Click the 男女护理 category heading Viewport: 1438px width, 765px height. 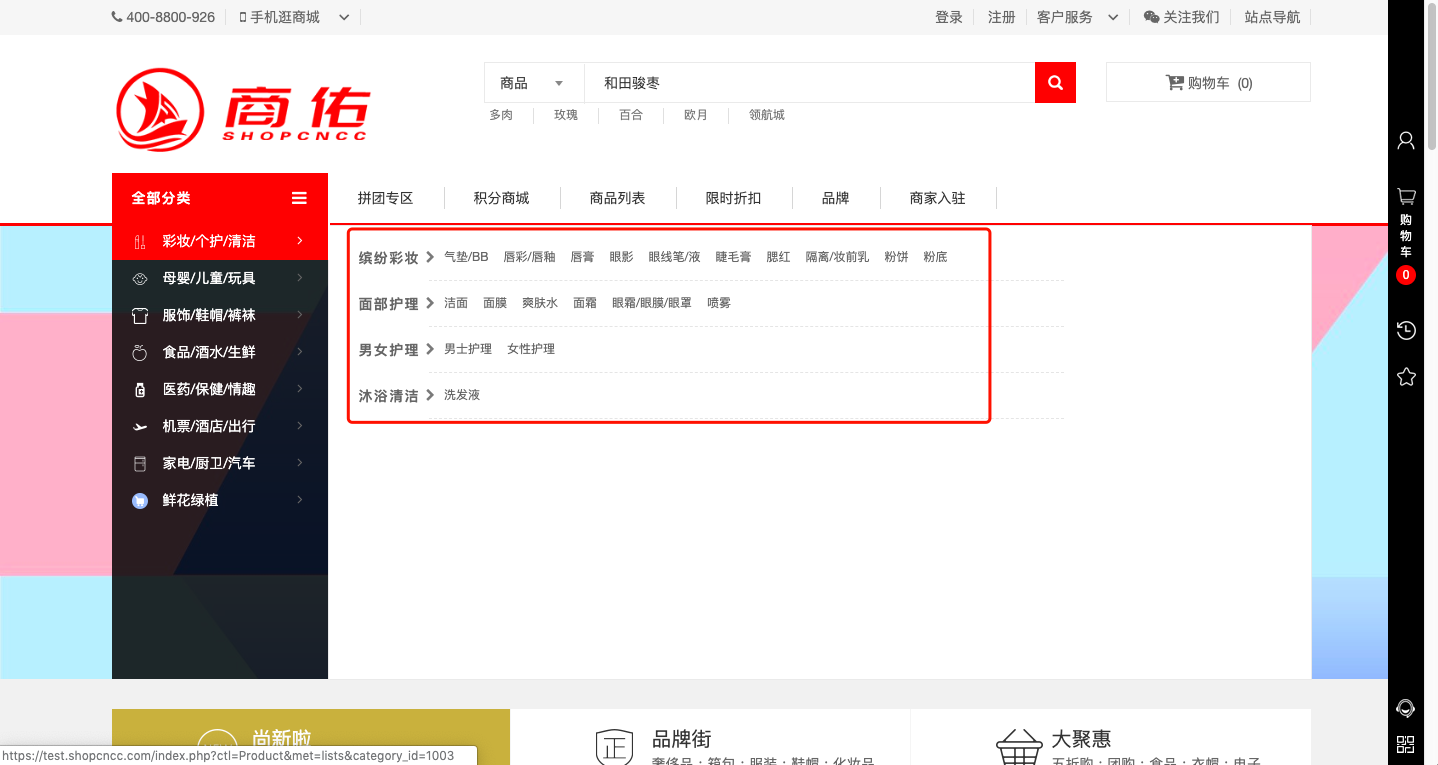pos(389,350)
